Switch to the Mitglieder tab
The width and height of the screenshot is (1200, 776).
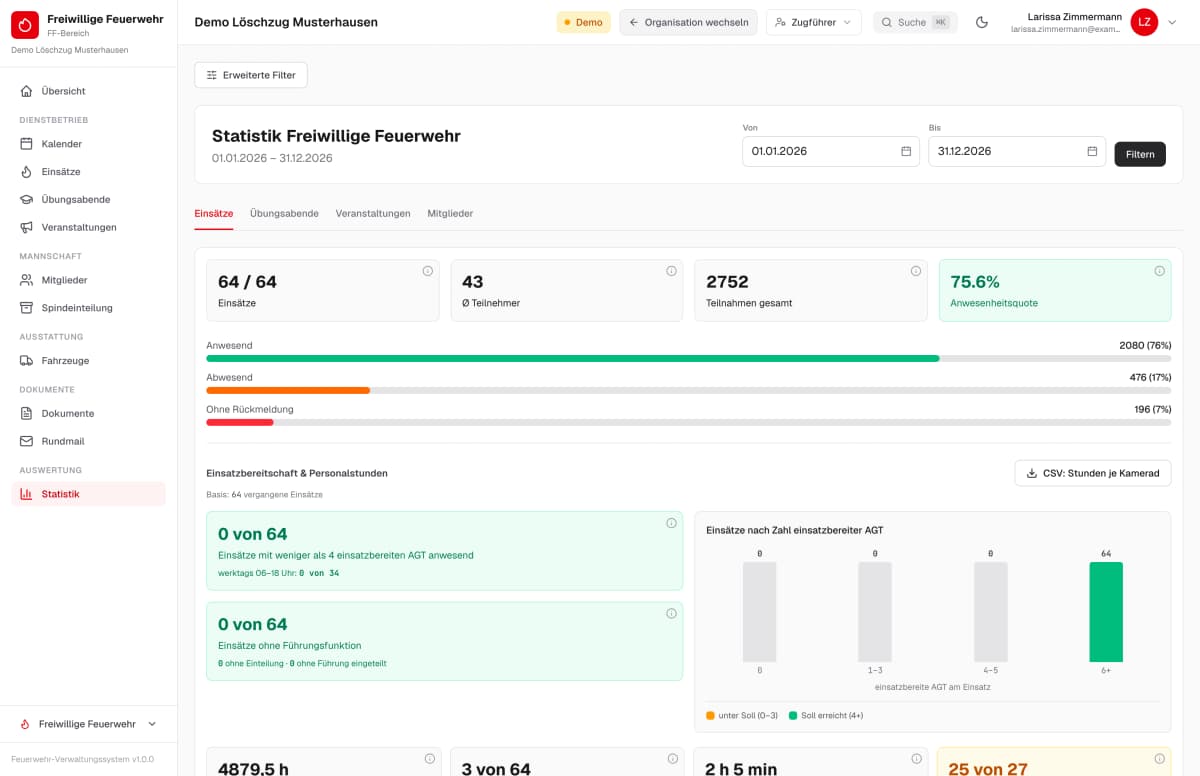pos(450,213)
